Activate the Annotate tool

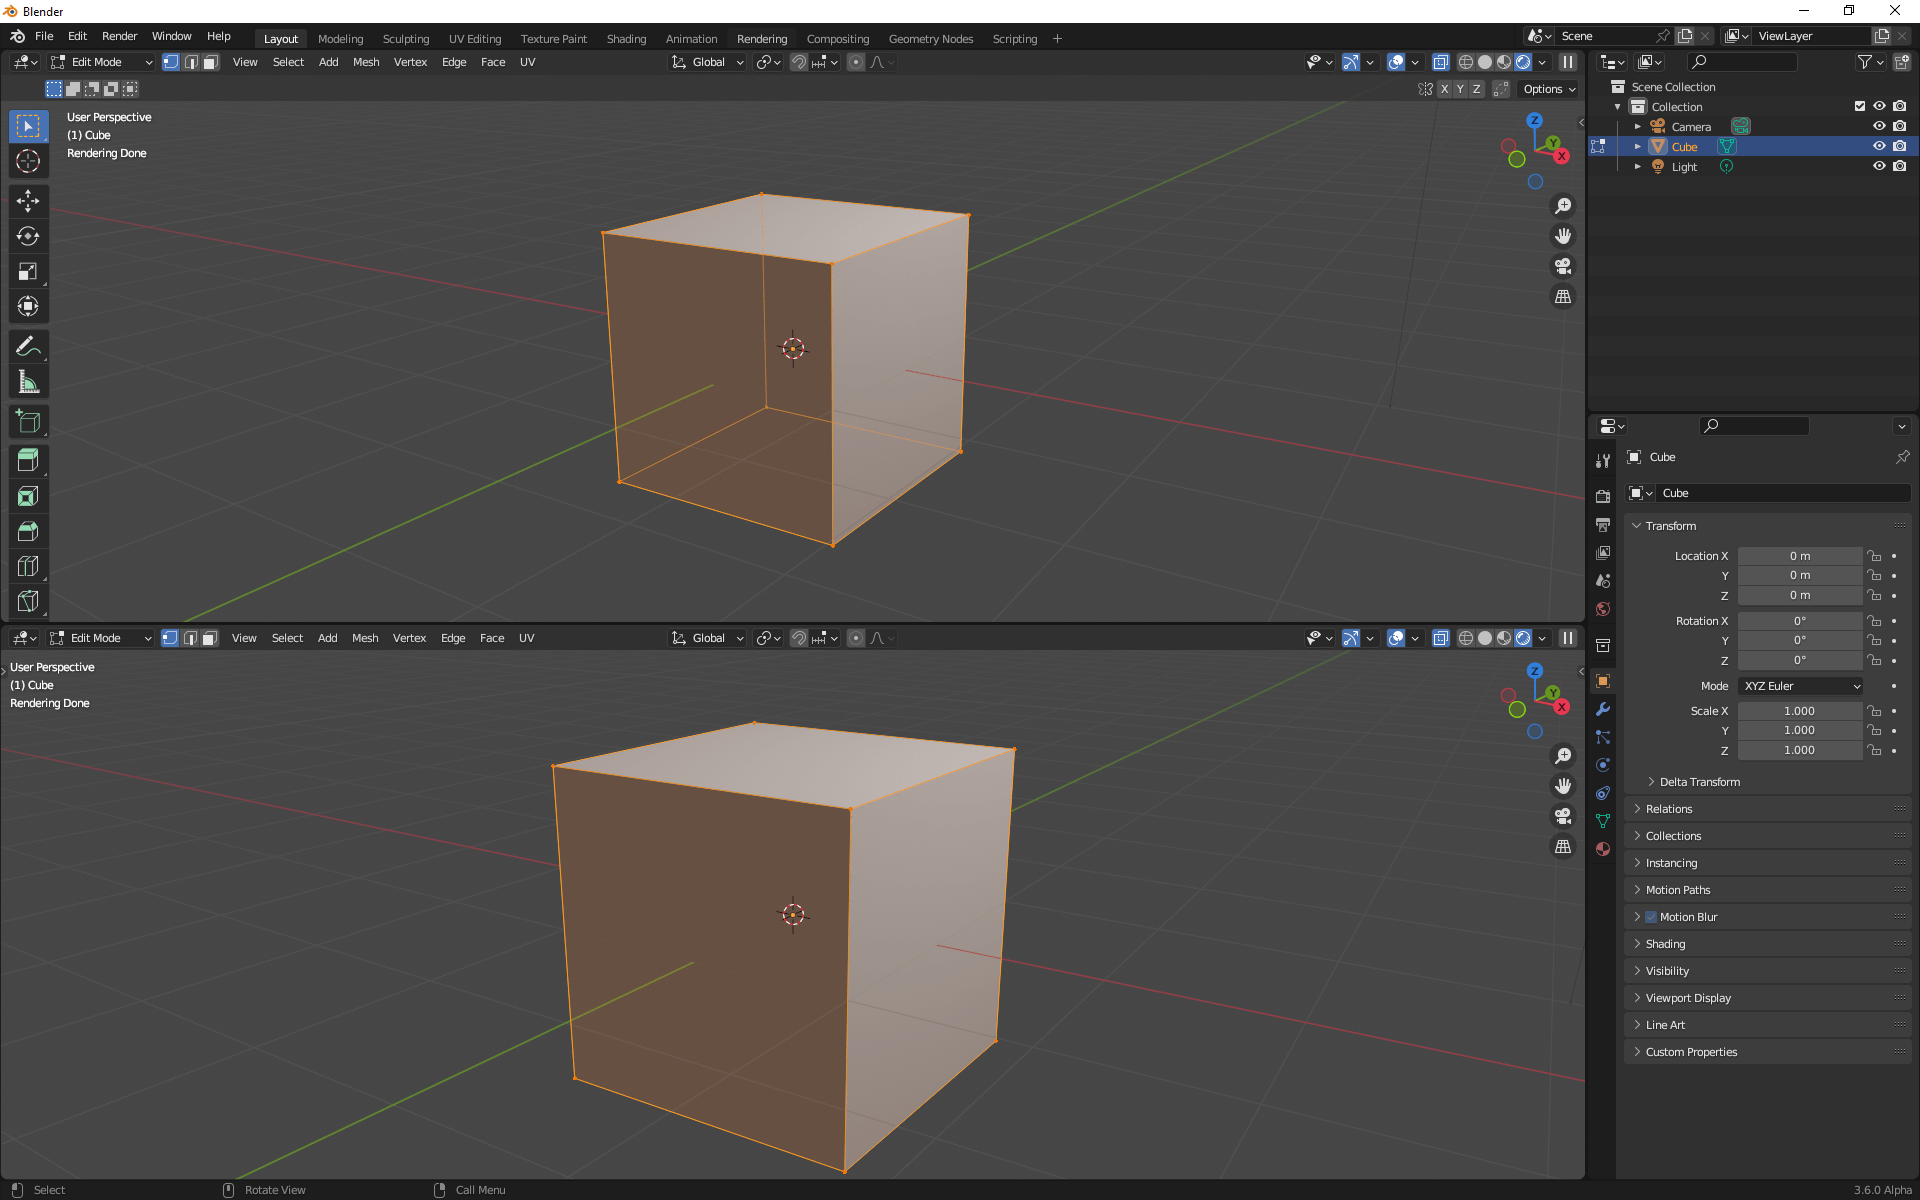pos(28,346)
